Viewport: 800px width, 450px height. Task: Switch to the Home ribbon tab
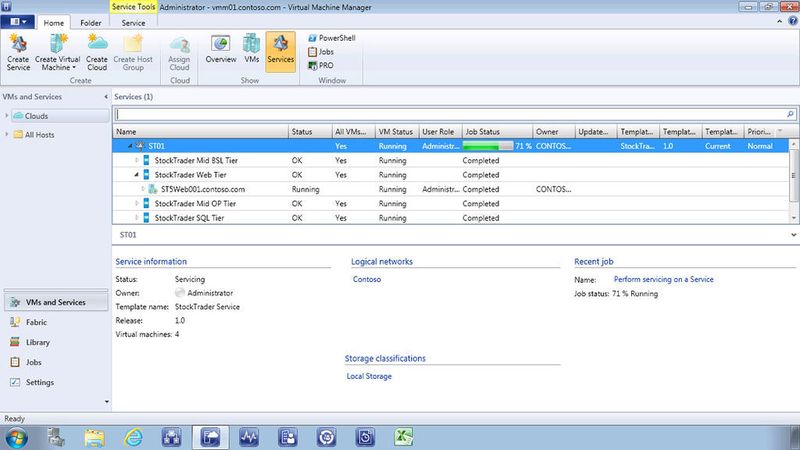[54, 23]
